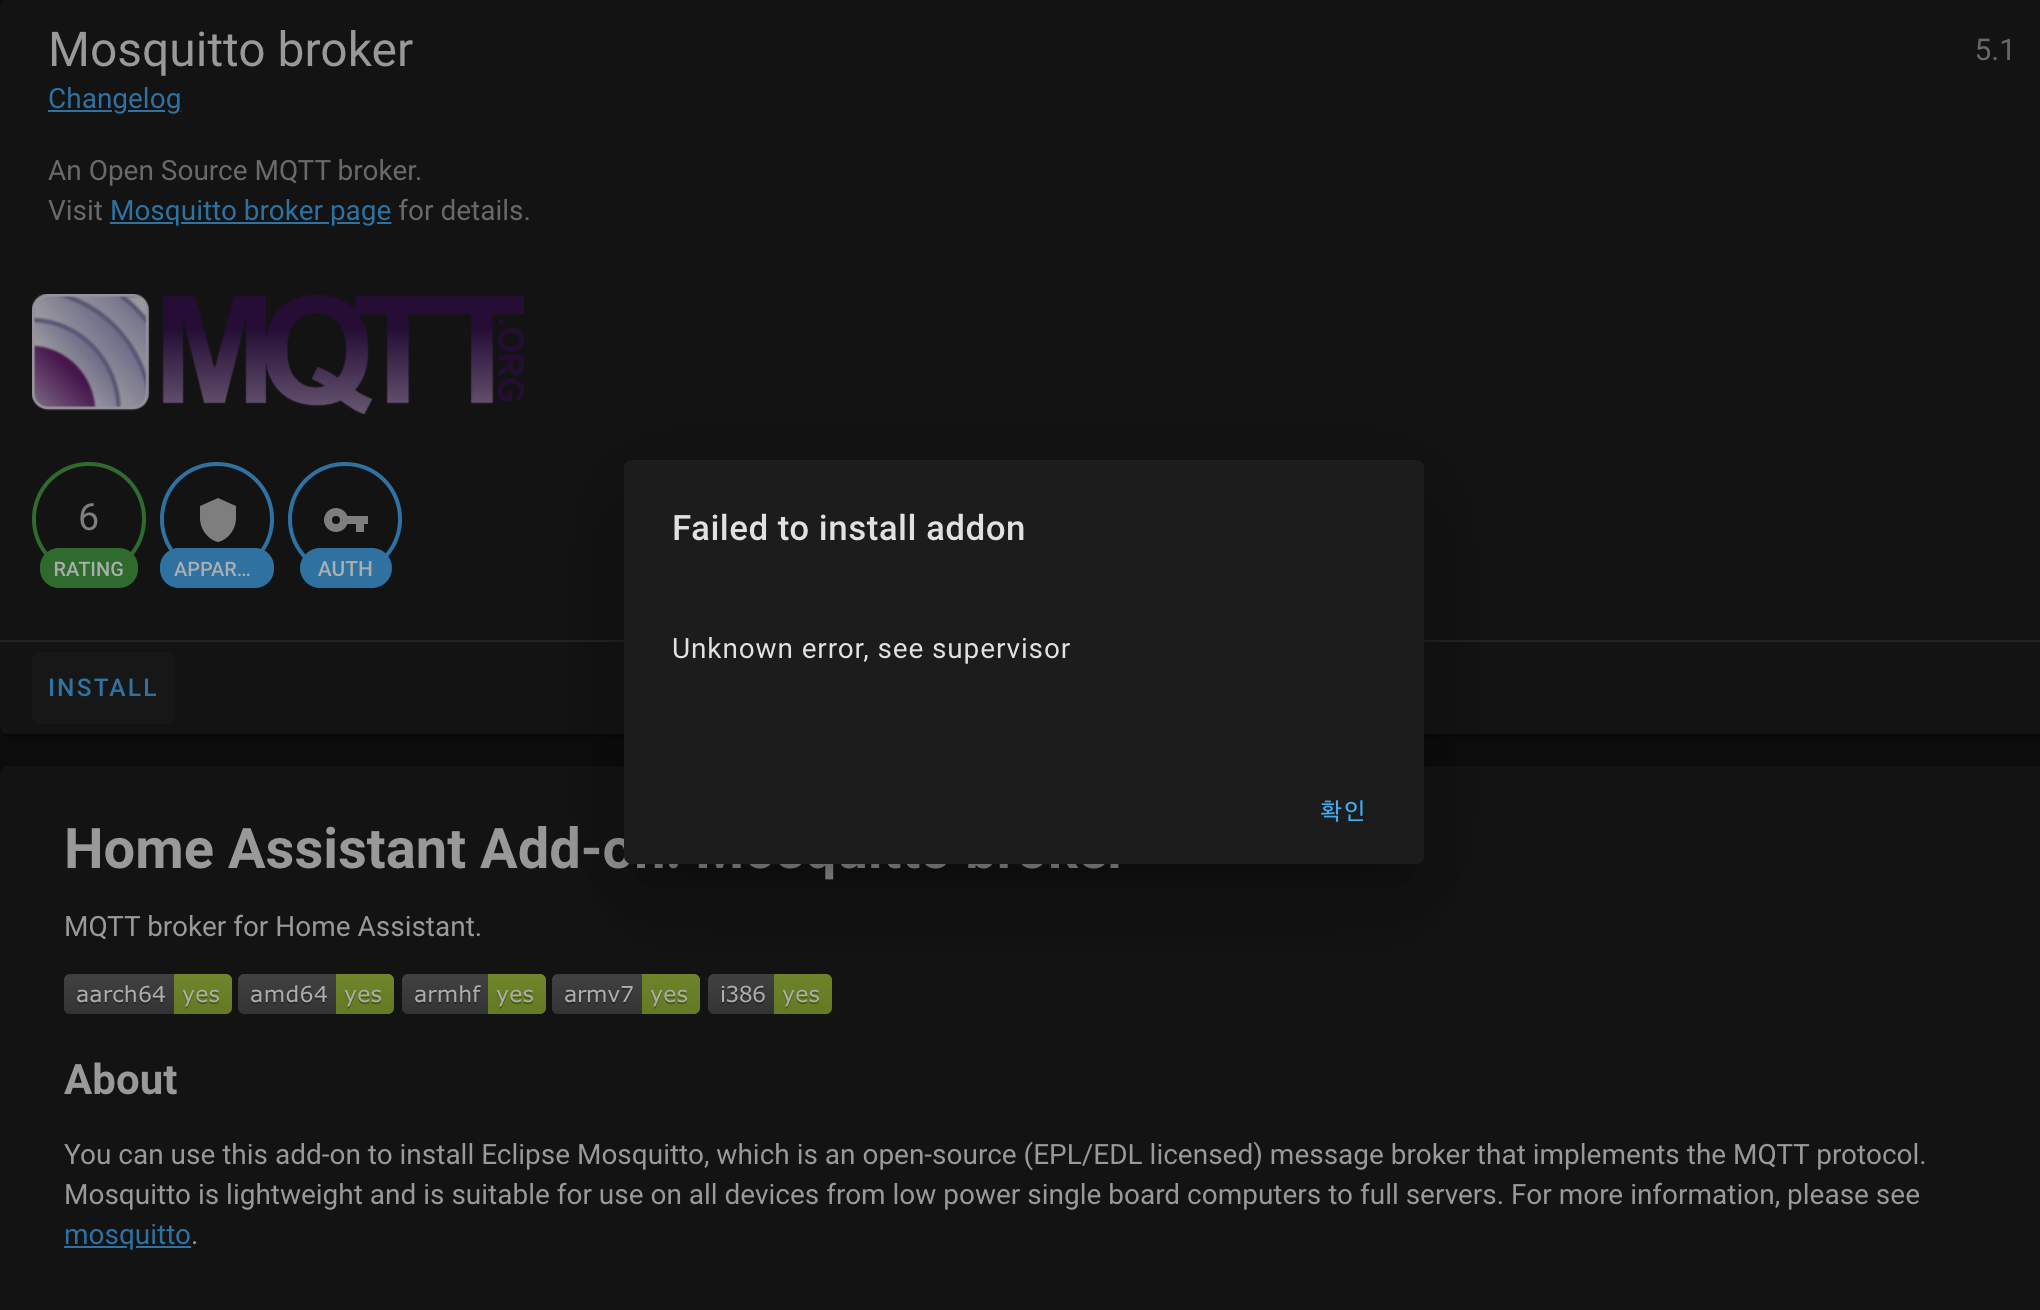2040x1310 pixels.
Task: Click the armv7 yes badge
Action: pyautogui.click(x=625, y=994)
